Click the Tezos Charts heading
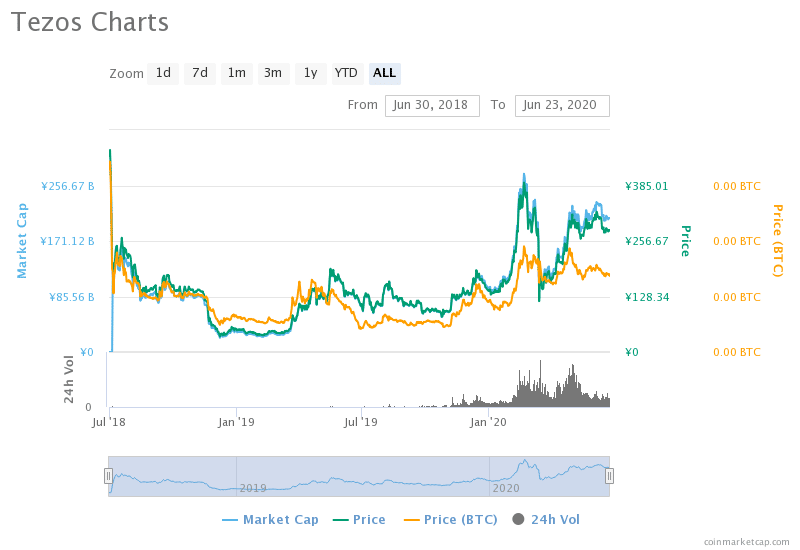This screenshot has width=800, height=550. click(x=90, y=22)
